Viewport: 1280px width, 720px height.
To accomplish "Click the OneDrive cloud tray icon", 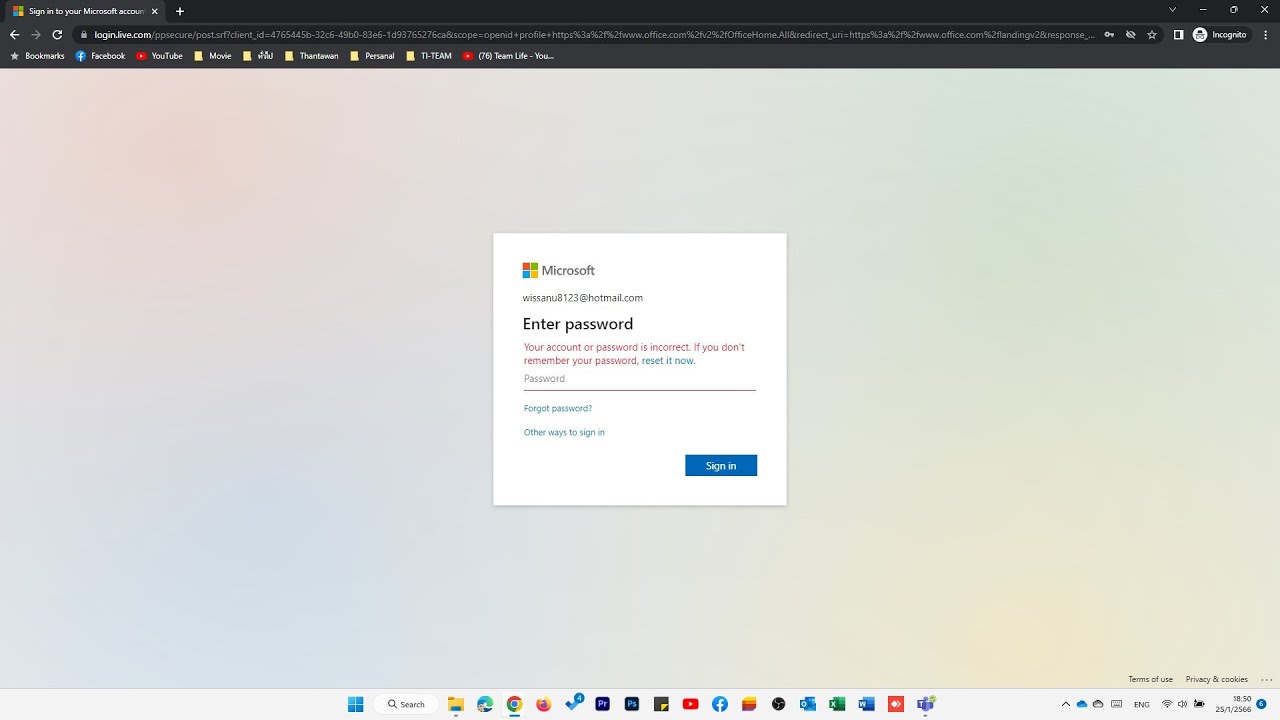I will (1082, 704).
